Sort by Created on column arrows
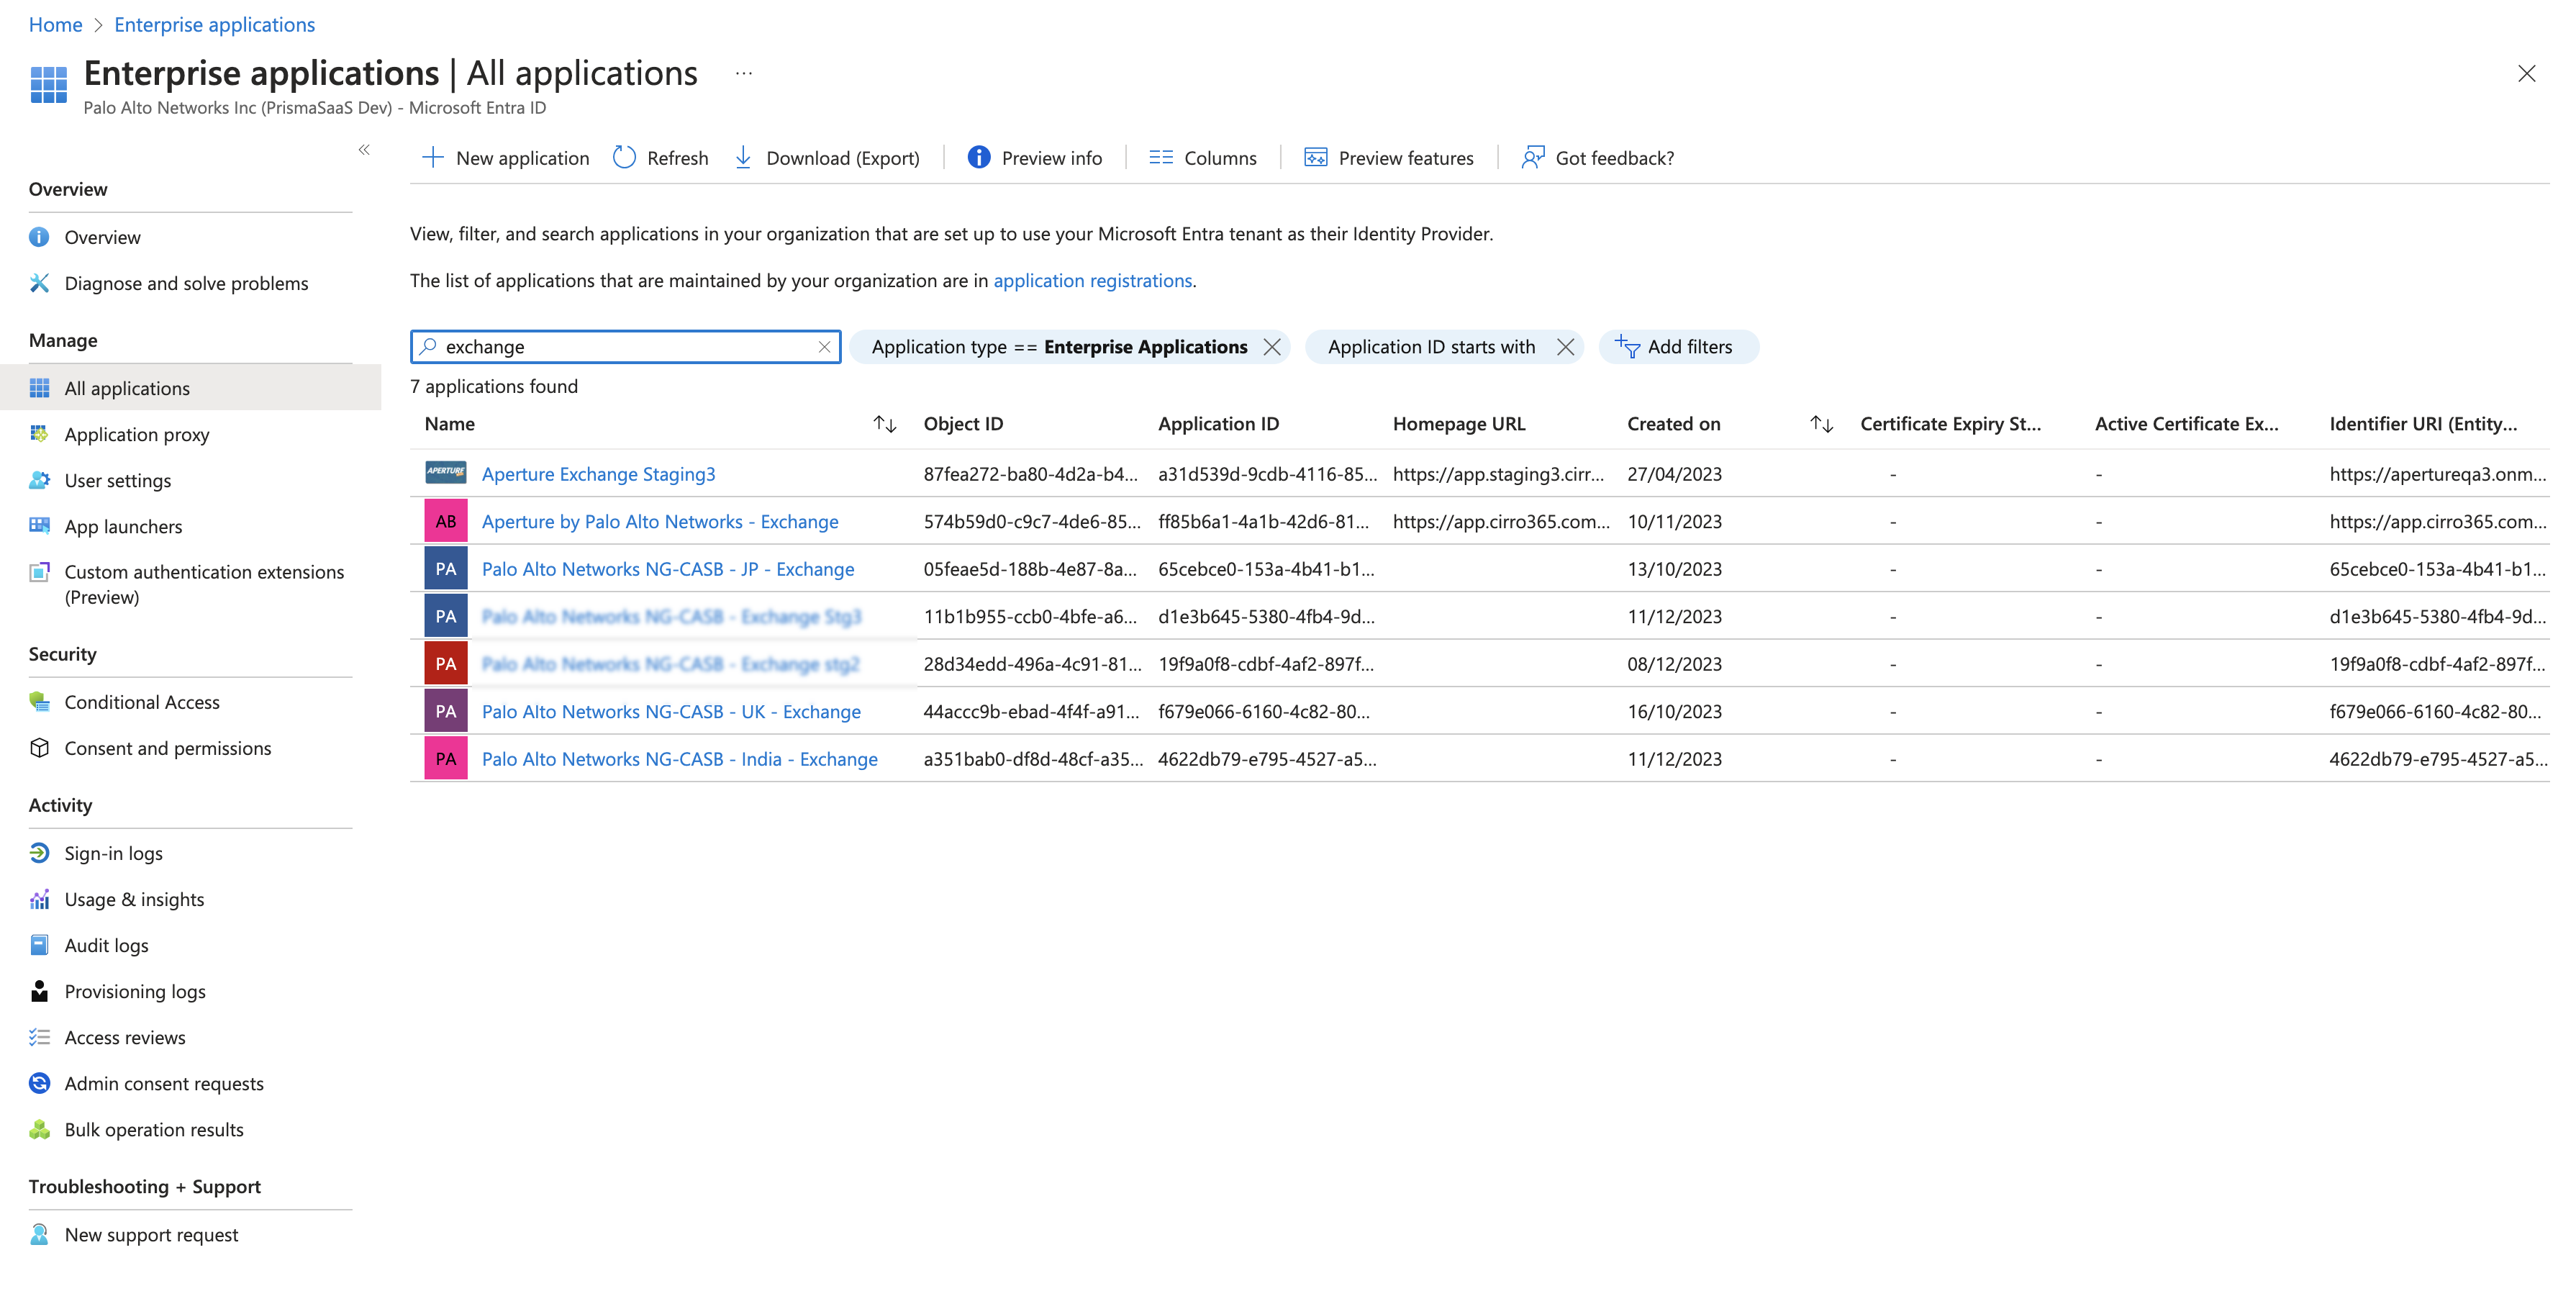This screenshot has width=2576, height=1304. (x=1821, y=424)
